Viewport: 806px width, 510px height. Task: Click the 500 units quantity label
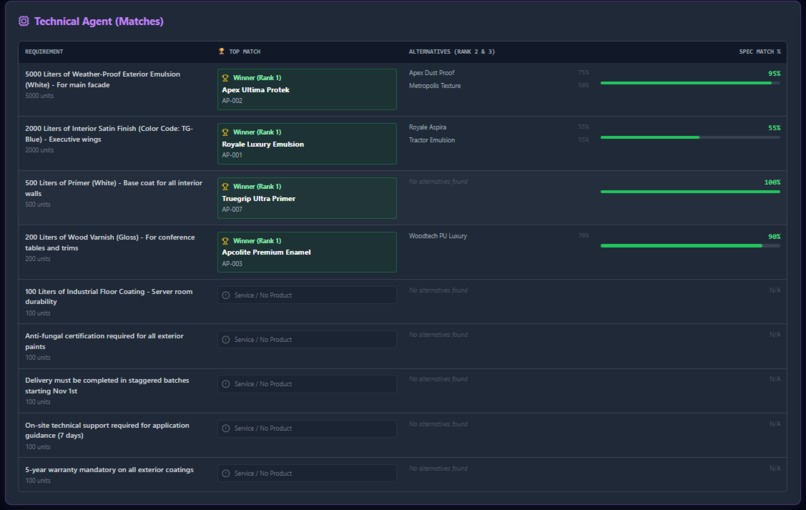point(38,205)
